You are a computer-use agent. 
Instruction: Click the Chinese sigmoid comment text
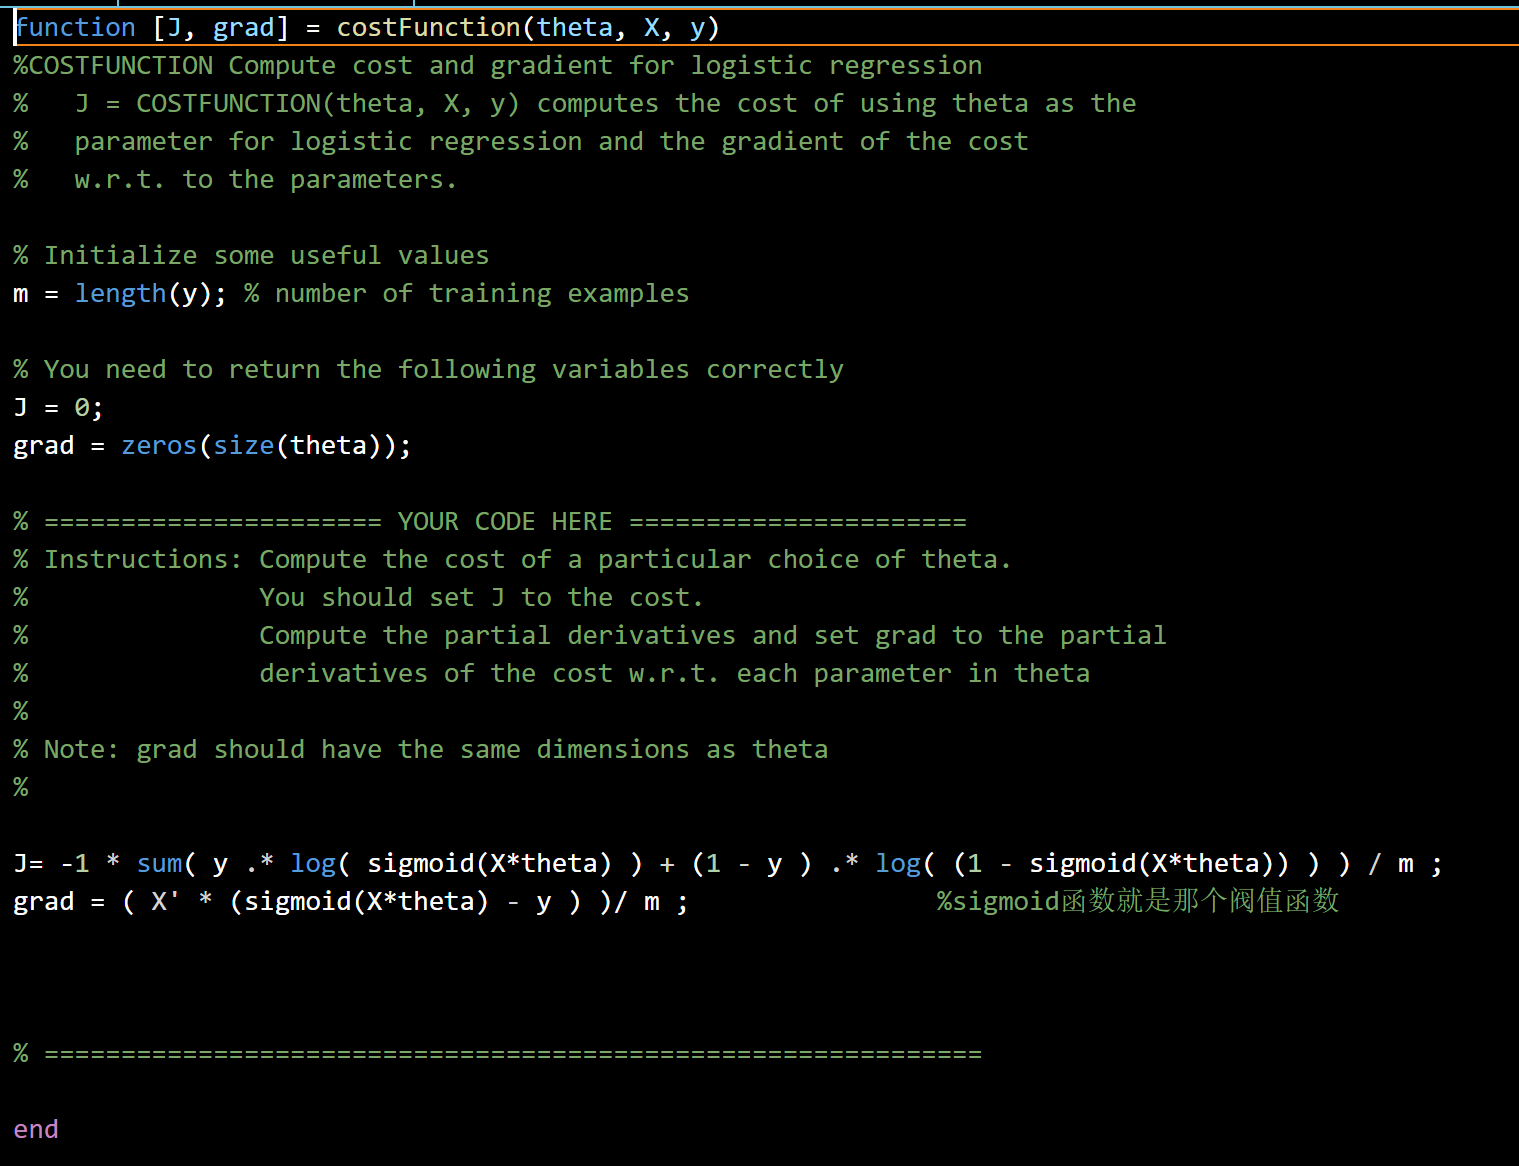pos(1137,902)
